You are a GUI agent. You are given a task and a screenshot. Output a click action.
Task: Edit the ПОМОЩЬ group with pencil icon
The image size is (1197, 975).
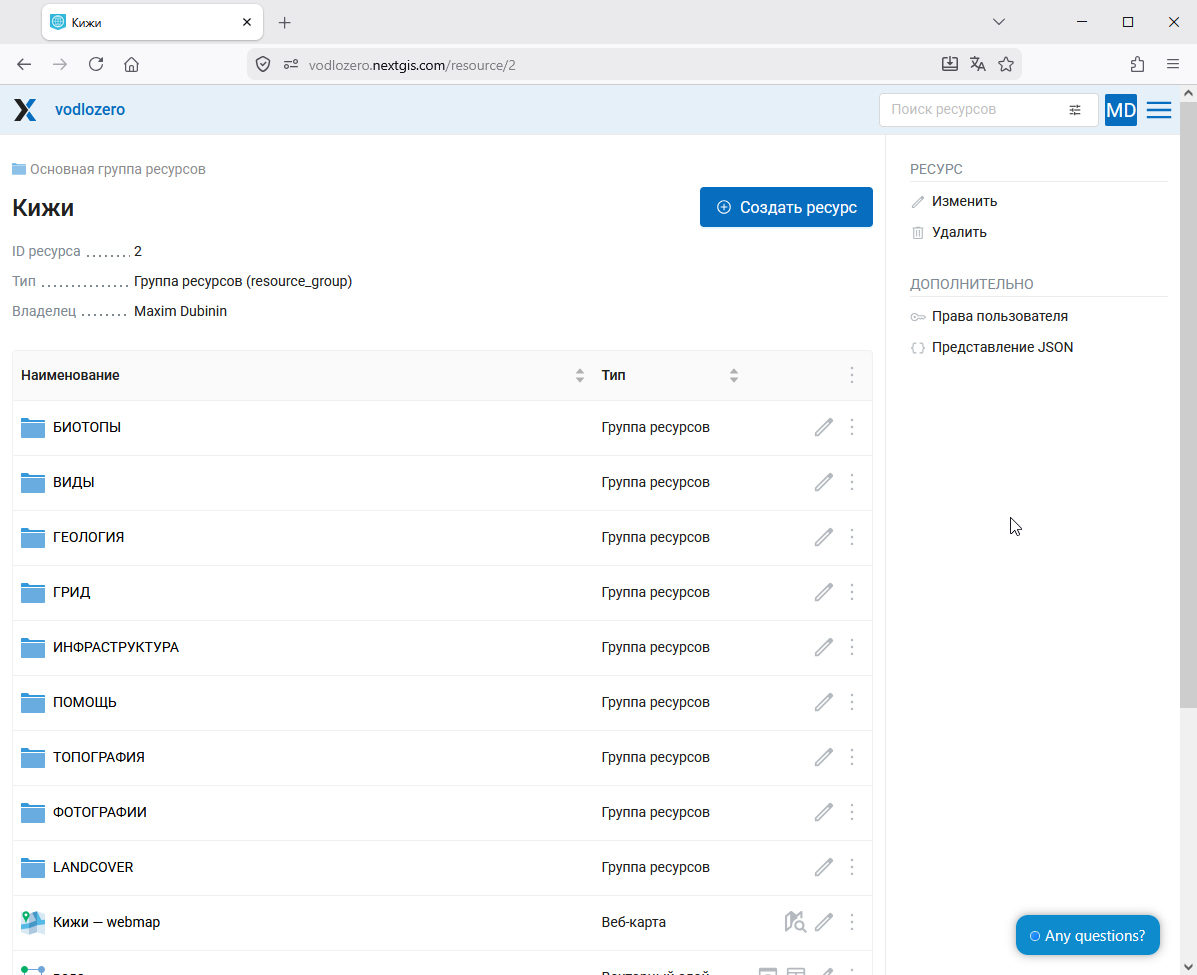823,702
